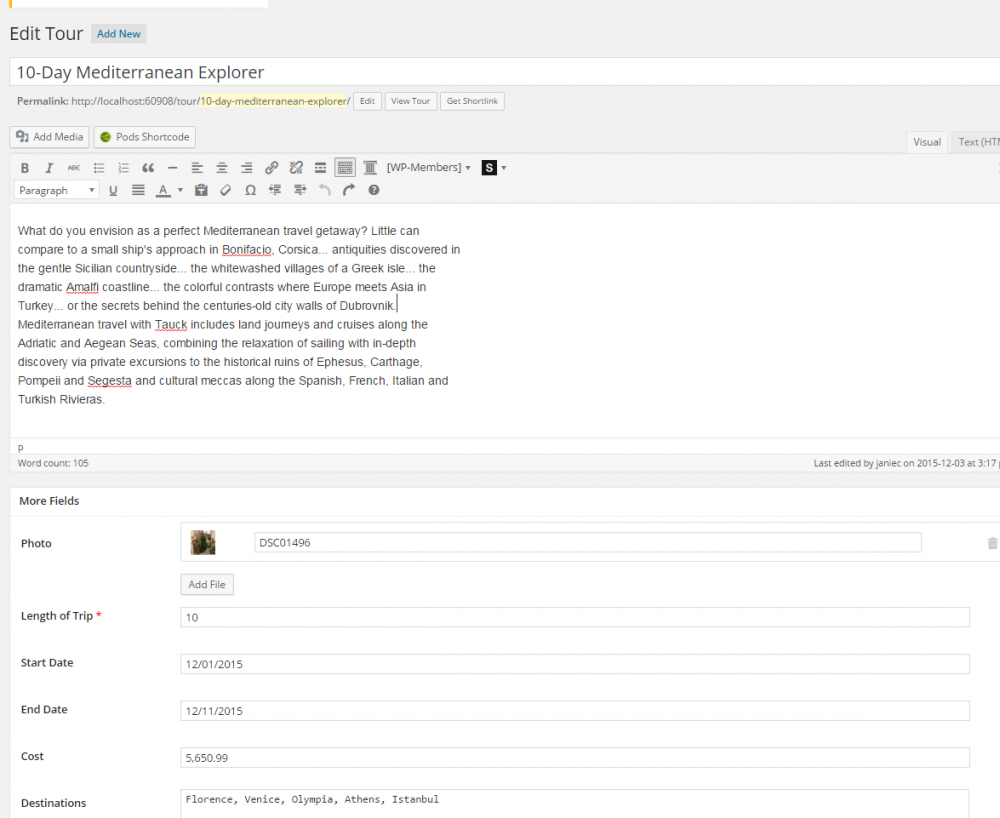1000x818 pixels.
Task: Open the editor help question mark icon
Action: [374, 190]
